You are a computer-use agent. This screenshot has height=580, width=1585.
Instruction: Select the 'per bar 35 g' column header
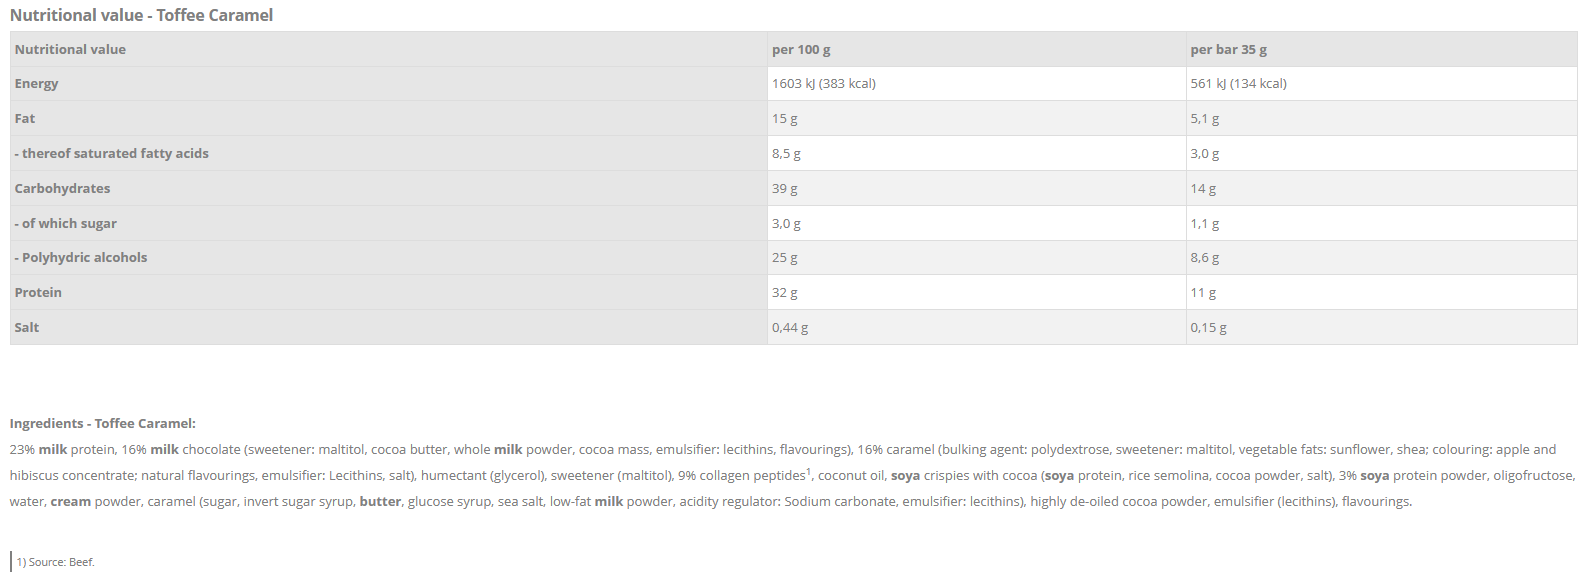1228,49
